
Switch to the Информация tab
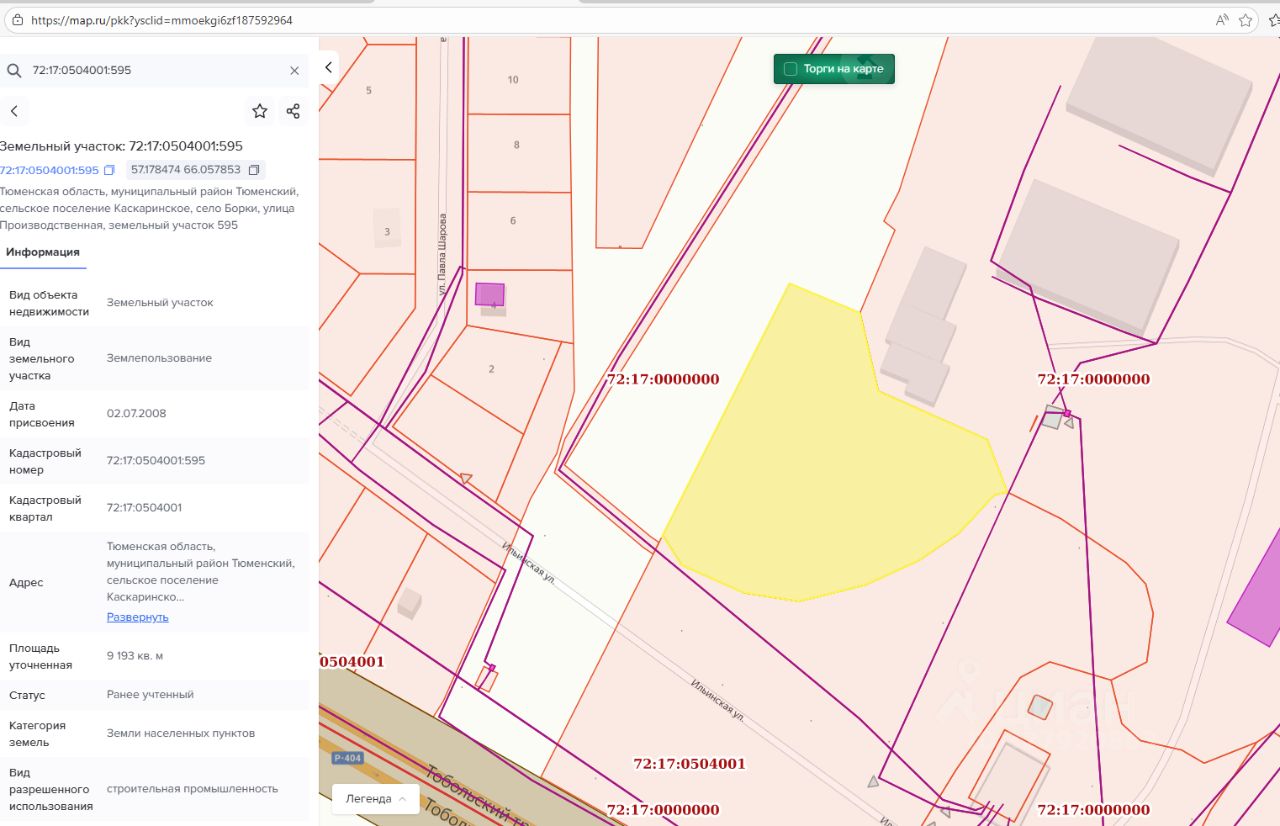click(43, 252)
